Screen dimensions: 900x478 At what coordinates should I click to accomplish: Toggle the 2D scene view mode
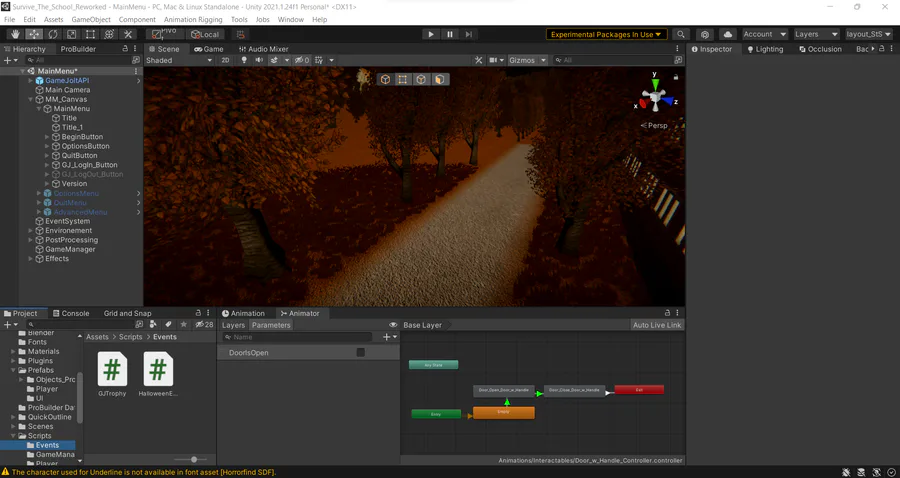[226, 60]
